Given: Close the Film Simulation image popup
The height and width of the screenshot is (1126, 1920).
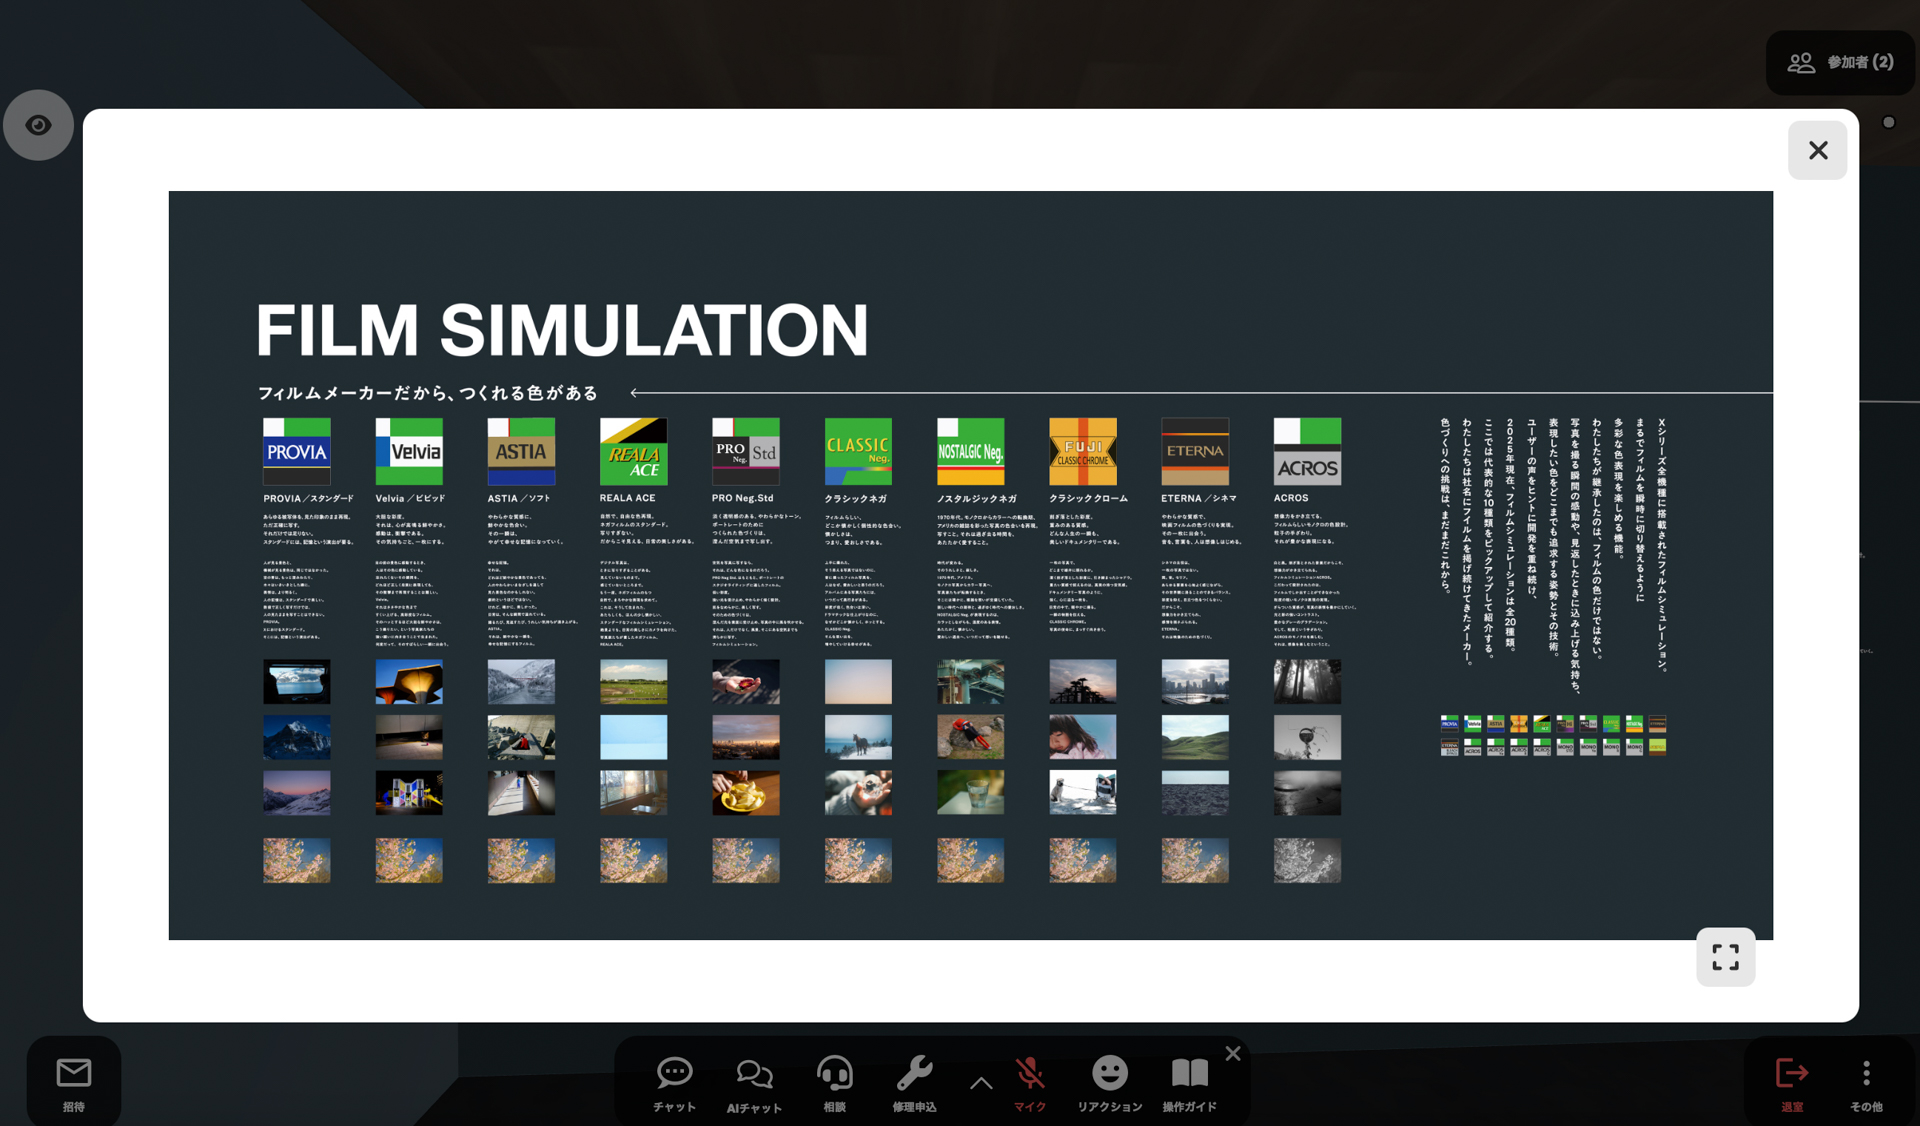Looking at the screenshot, I should [x=1817, y=150].
